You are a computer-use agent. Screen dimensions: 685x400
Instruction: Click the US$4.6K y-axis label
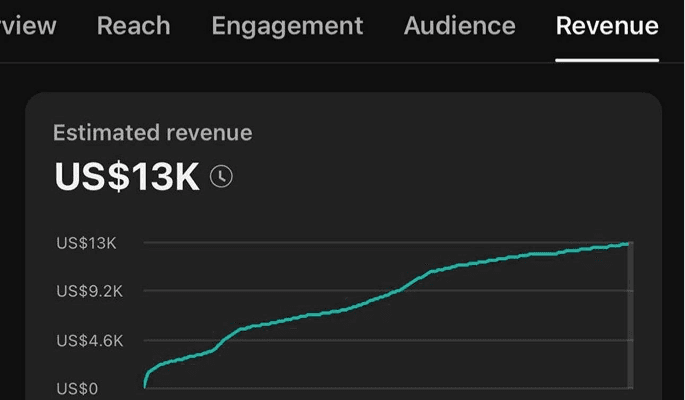point(90,341)
